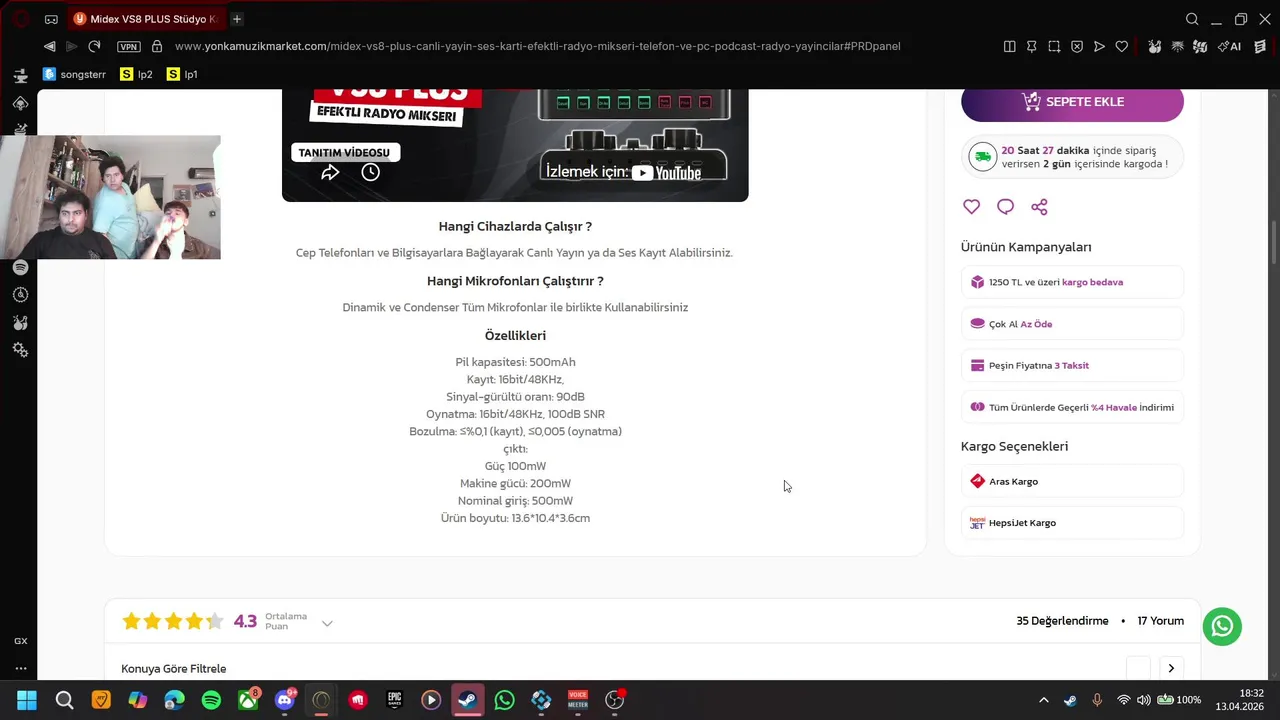
Task: Open GX Corner in sidebar
Action: coord(20,641)
